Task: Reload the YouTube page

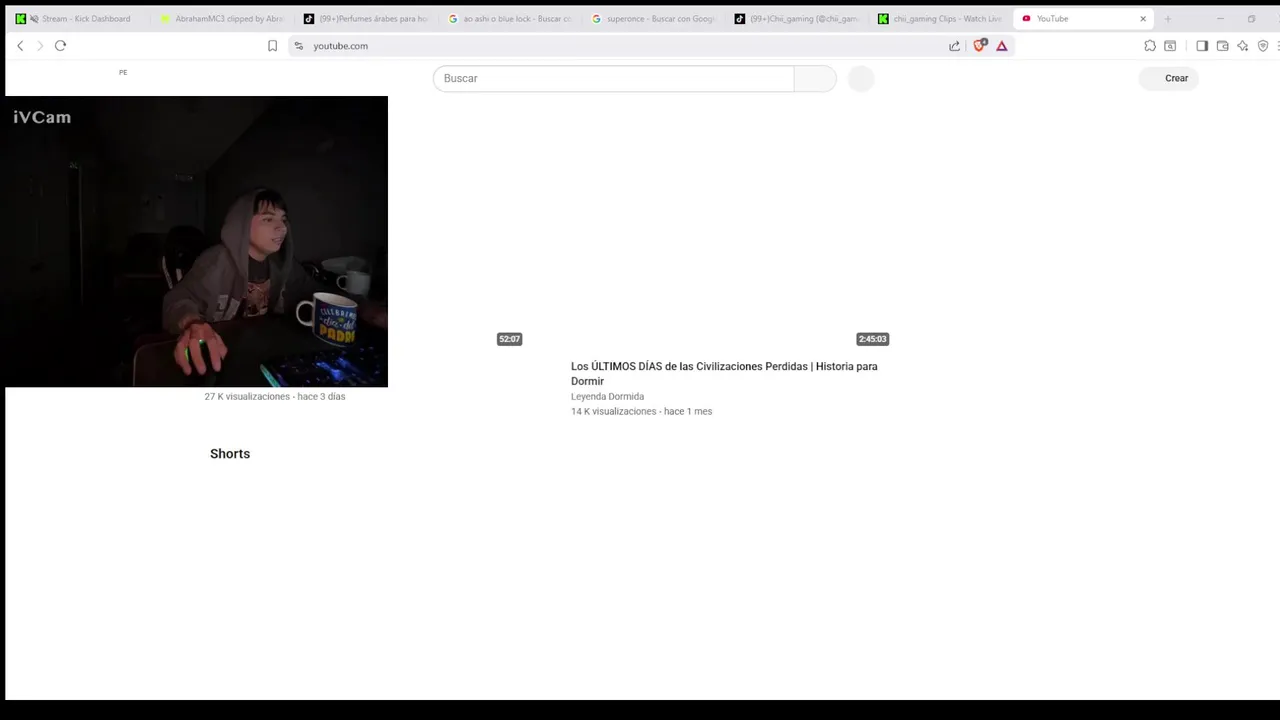Action: [60, 46]
